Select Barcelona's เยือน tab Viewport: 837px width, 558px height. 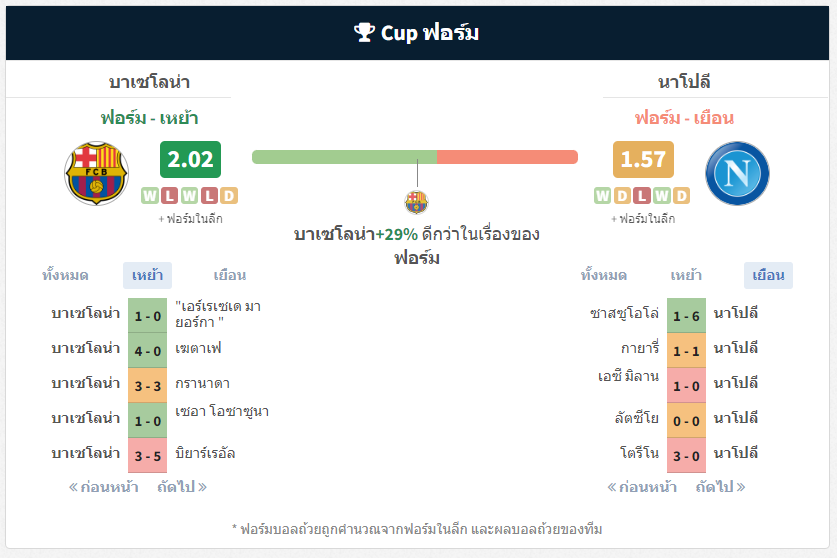point(230,276)
